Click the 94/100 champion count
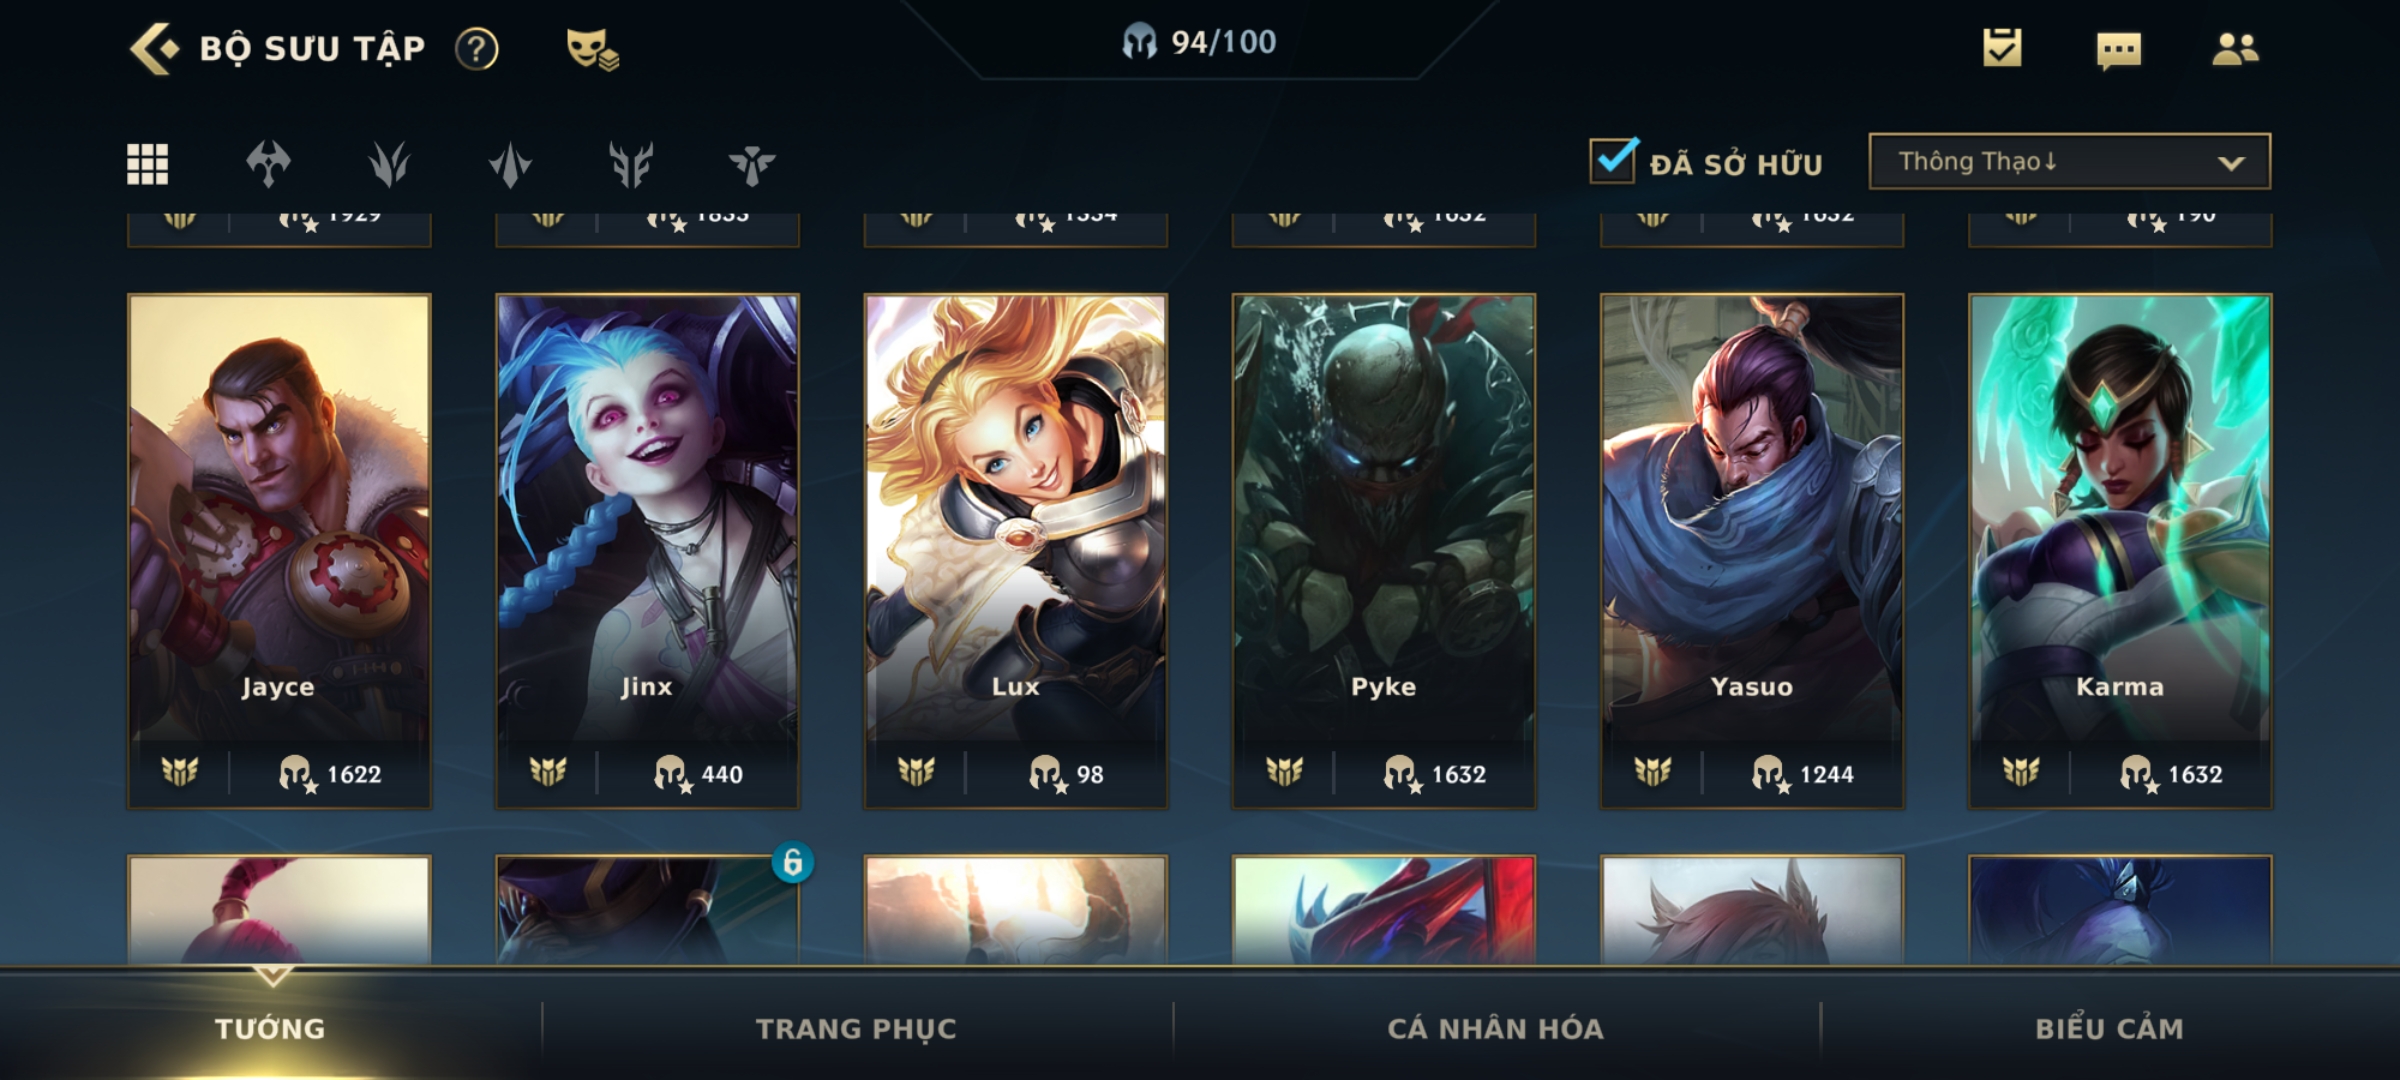 [1198, 42]
